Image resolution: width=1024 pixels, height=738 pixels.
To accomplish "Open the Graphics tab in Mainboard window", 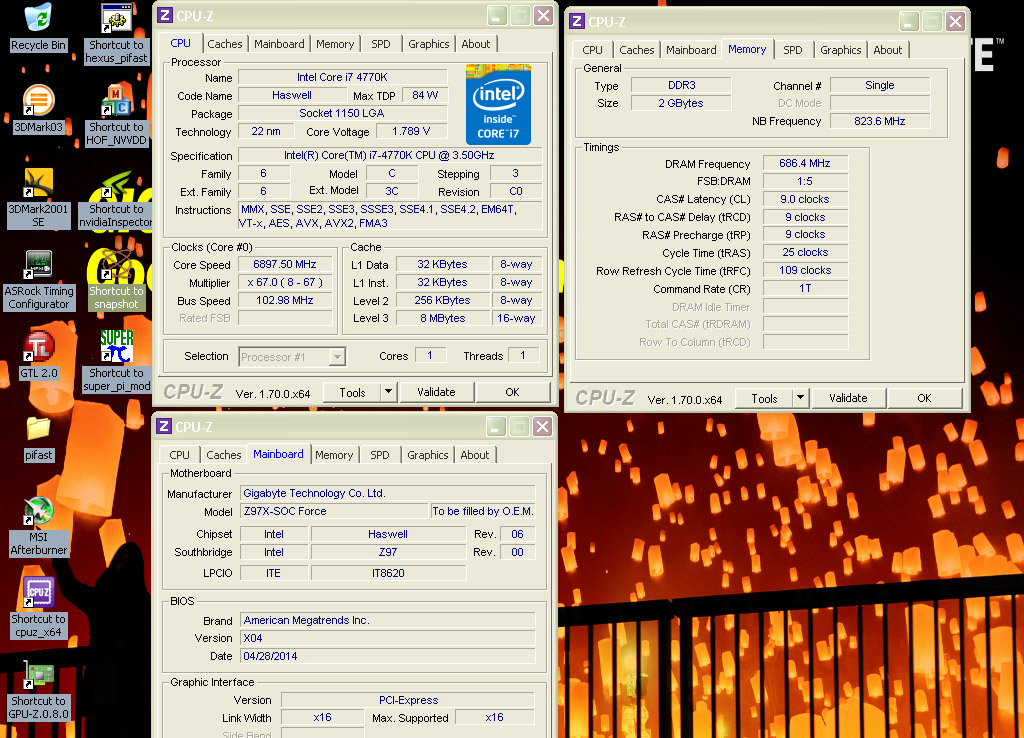I will [427, 455].
